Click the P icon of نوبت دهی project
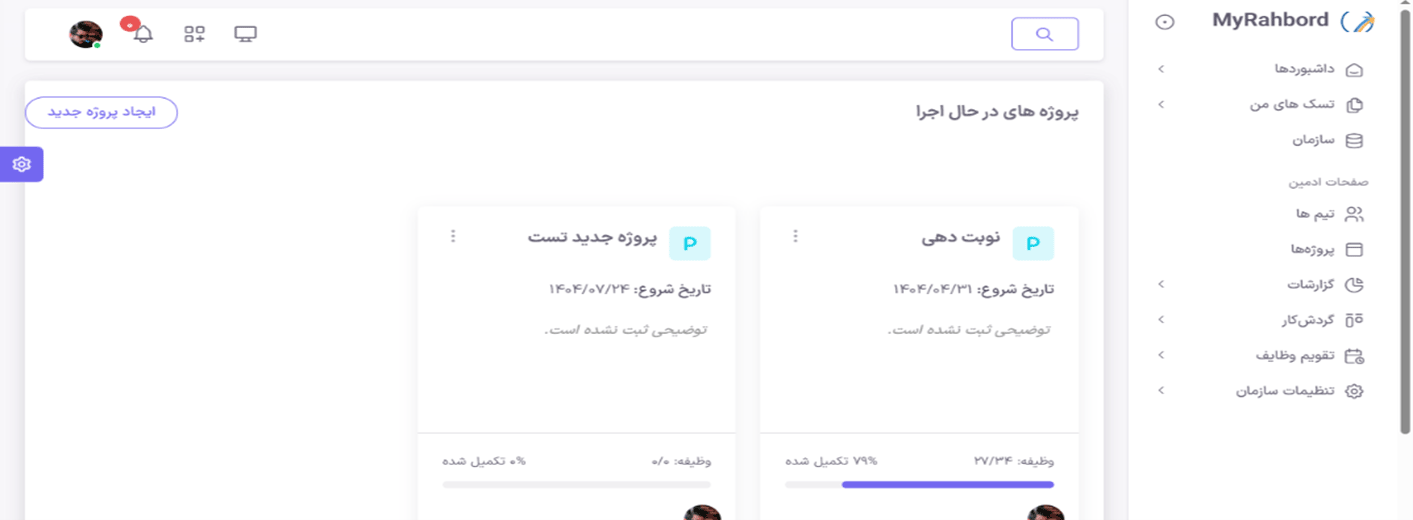The height and width of the screenshot is (520, 1413). pos(1033,243)
